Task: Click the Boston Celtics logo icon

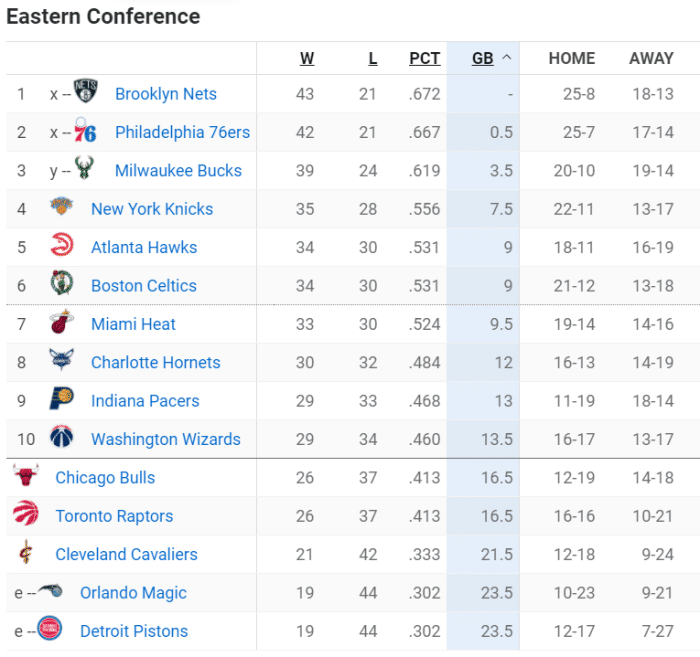Action: (x=62, y=285)
